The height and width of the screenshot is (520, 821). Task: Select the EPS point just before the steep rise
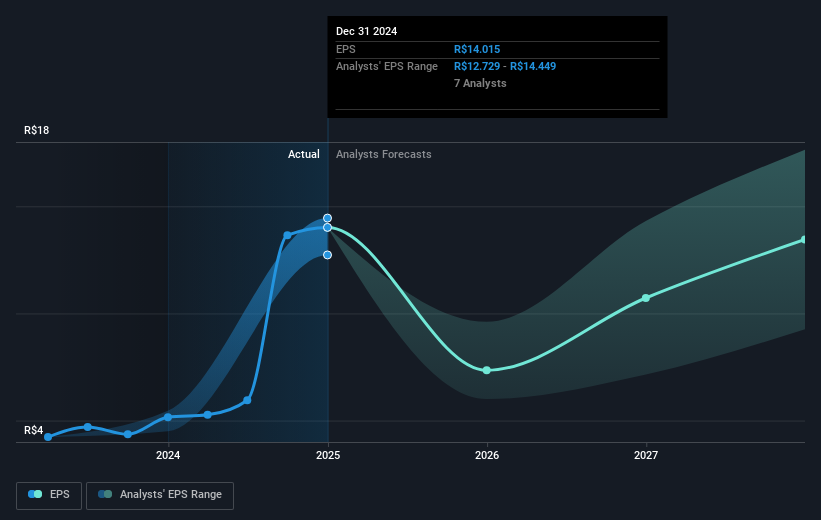click(247, 401)
